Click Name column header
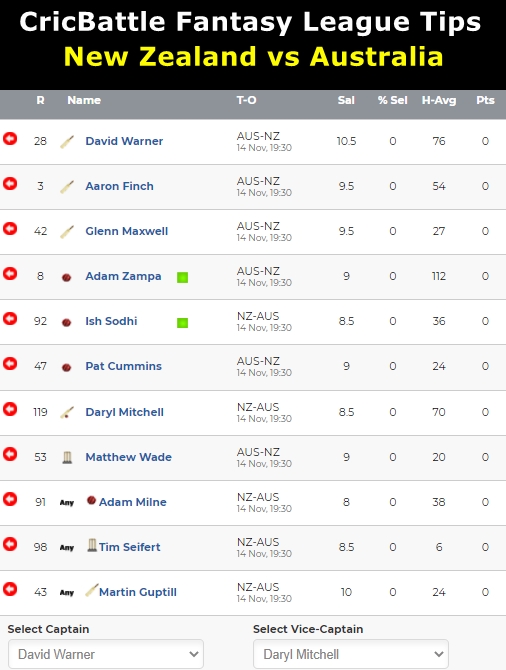The image size is (506, 670). pos(84,100)
